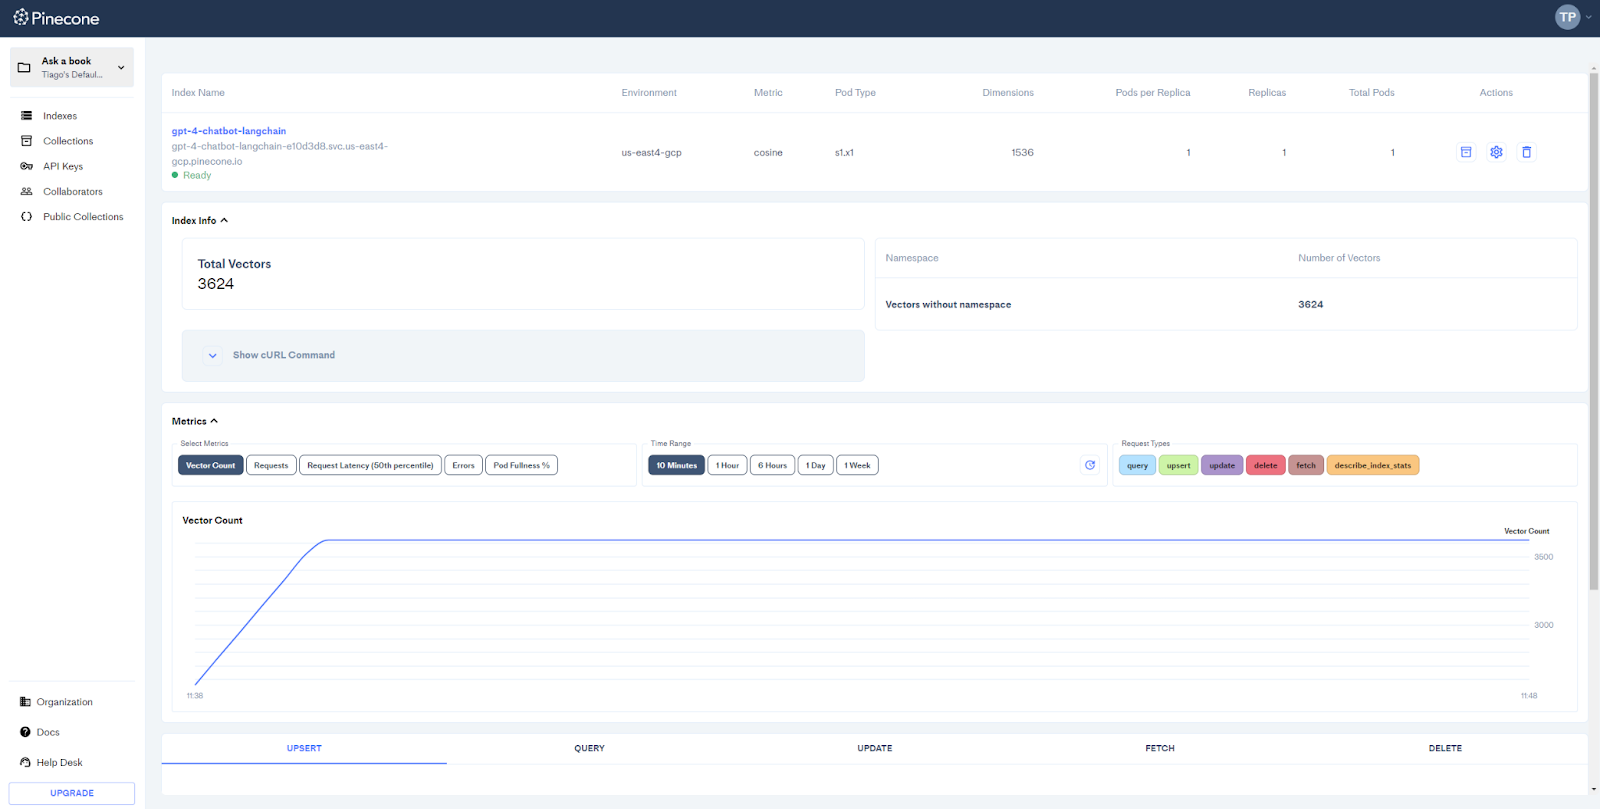Toggle the blue query request type chip
The height and width of the screenshot is (809, 1600).
tap(1138, 465)
